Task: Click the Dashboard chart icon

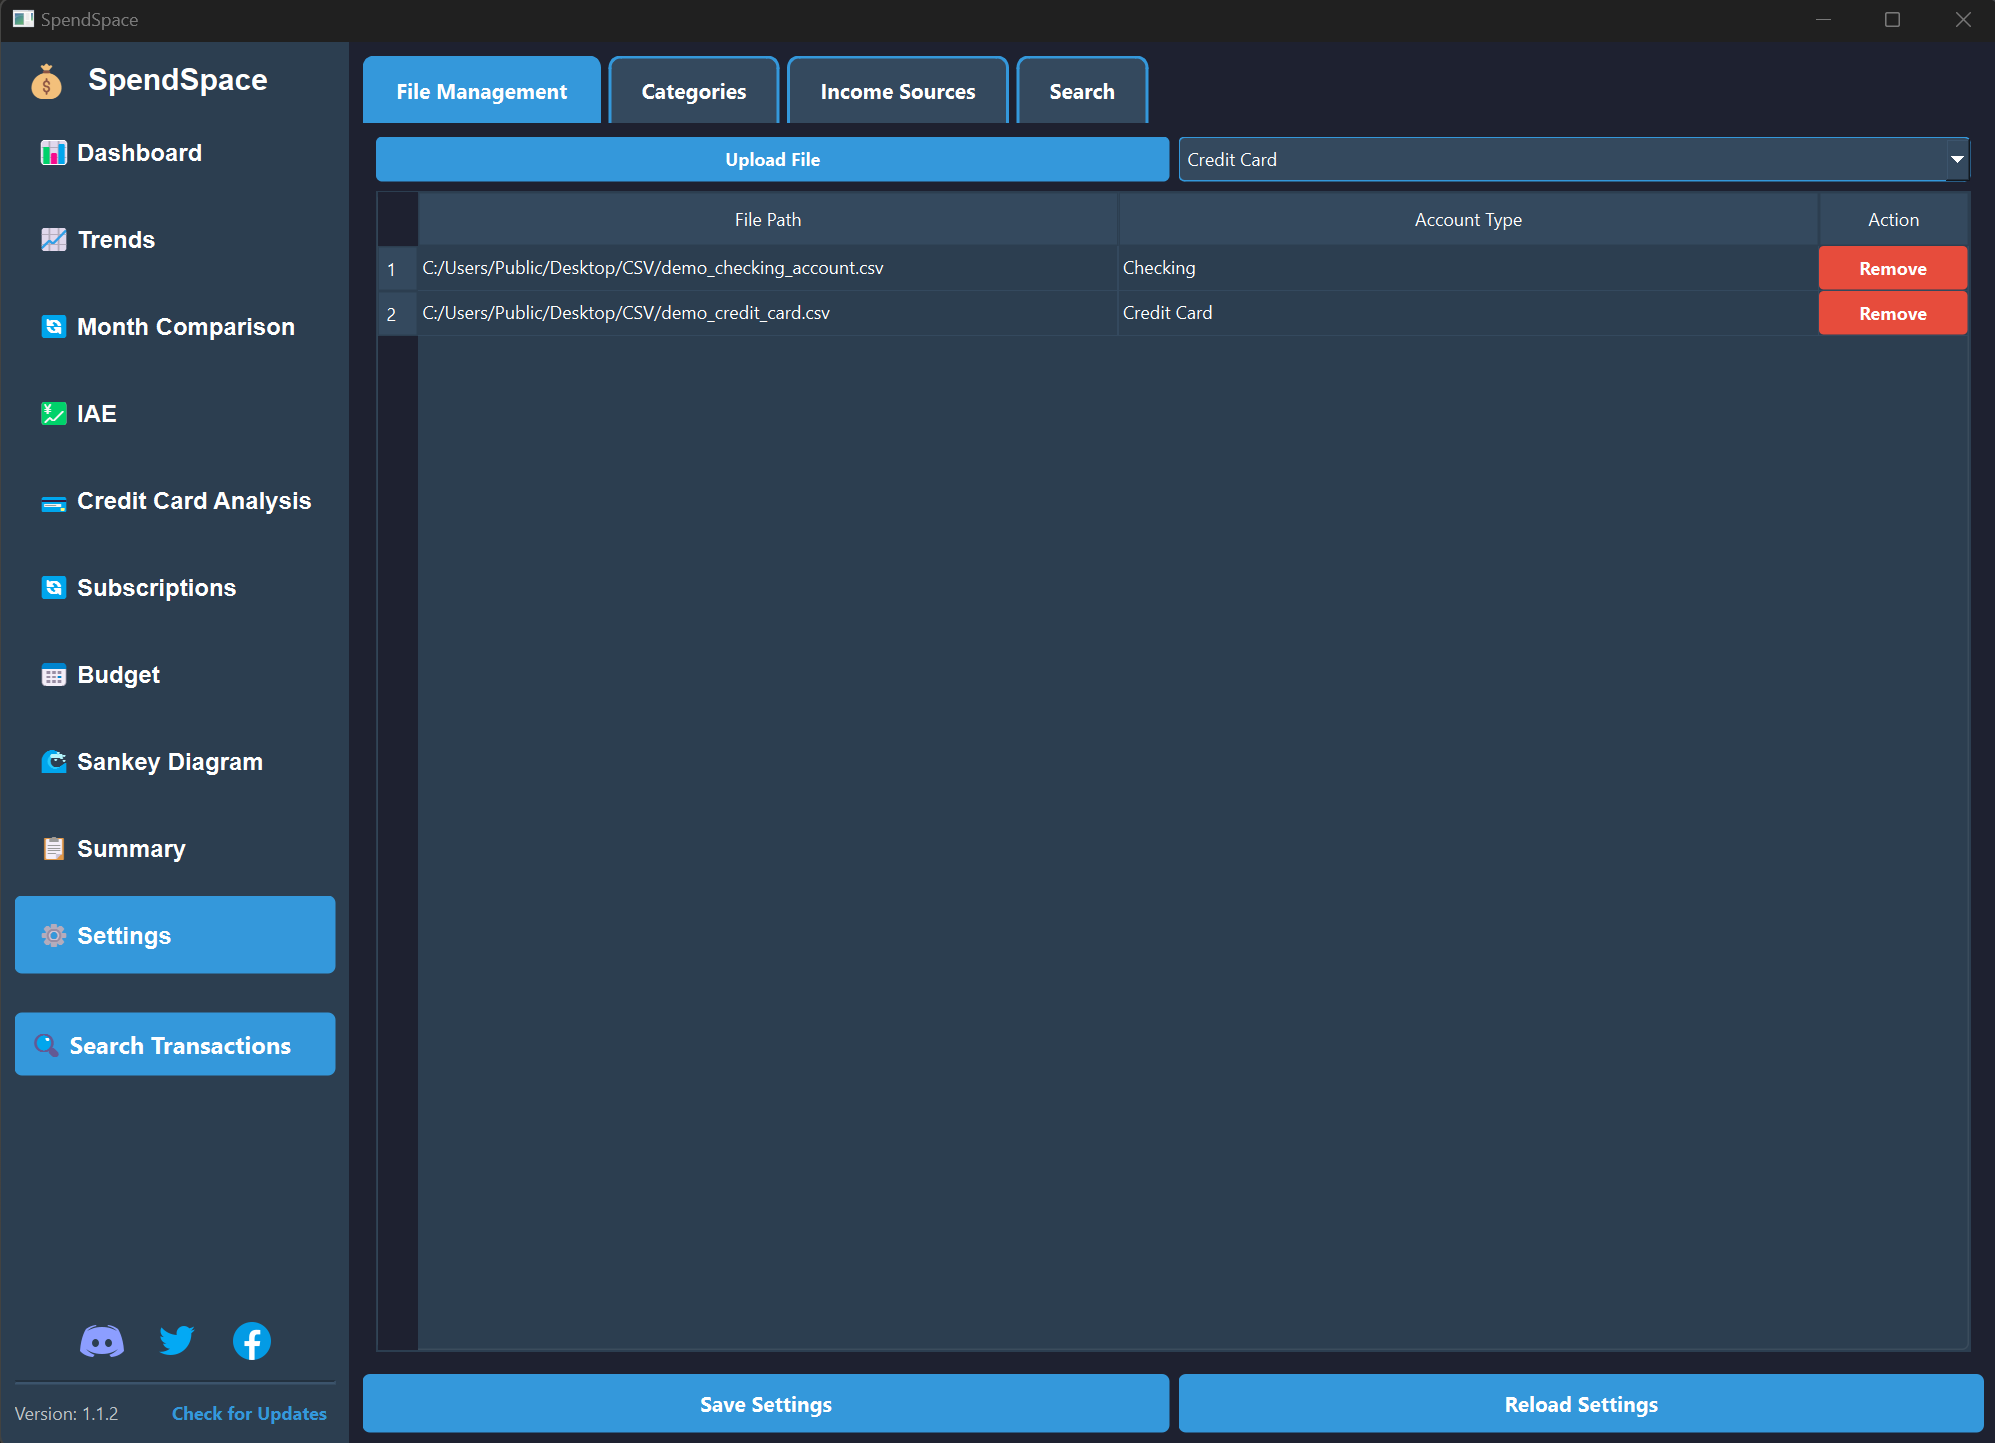Action: (x=53, y=153)
